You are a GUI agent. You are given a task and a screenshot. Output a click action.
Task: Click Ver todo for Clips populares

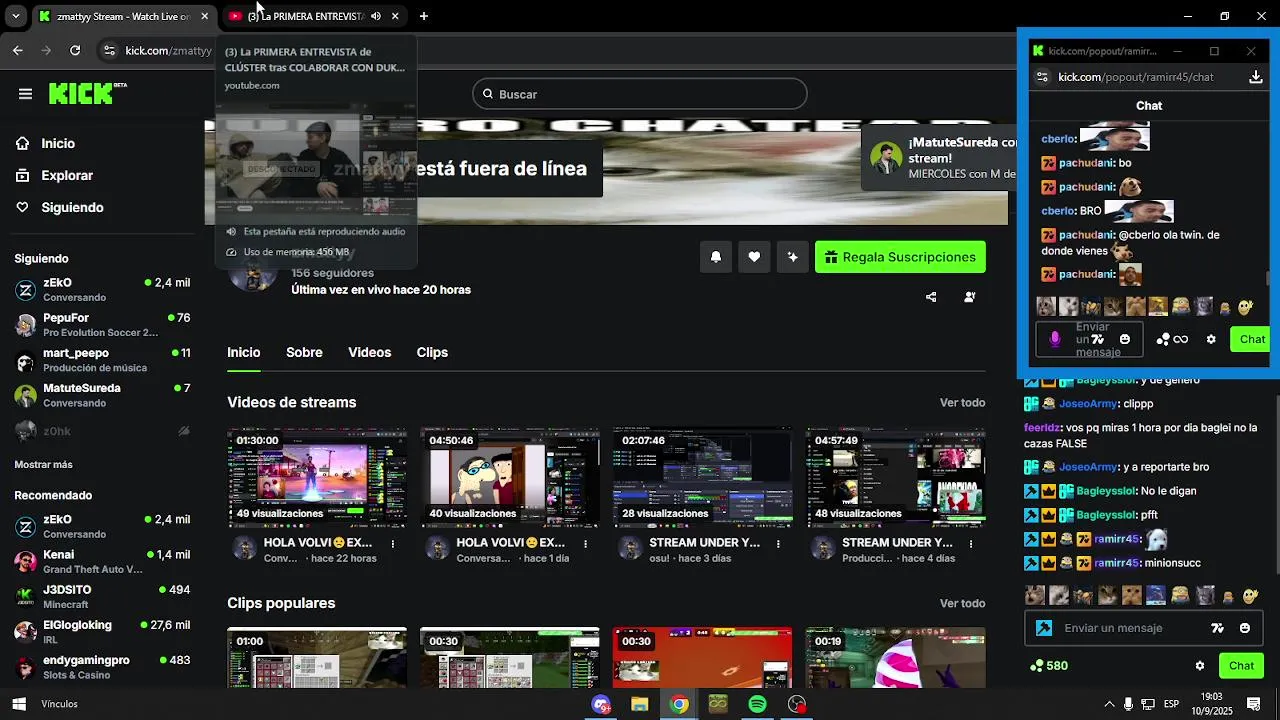click(x=962, y=603)
